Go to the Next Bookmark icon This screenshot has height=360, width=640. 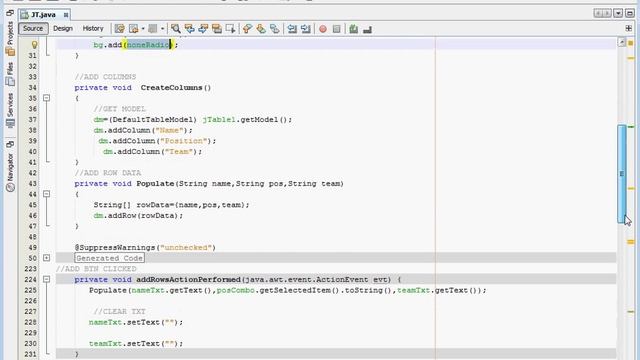(x=261, y=29)
